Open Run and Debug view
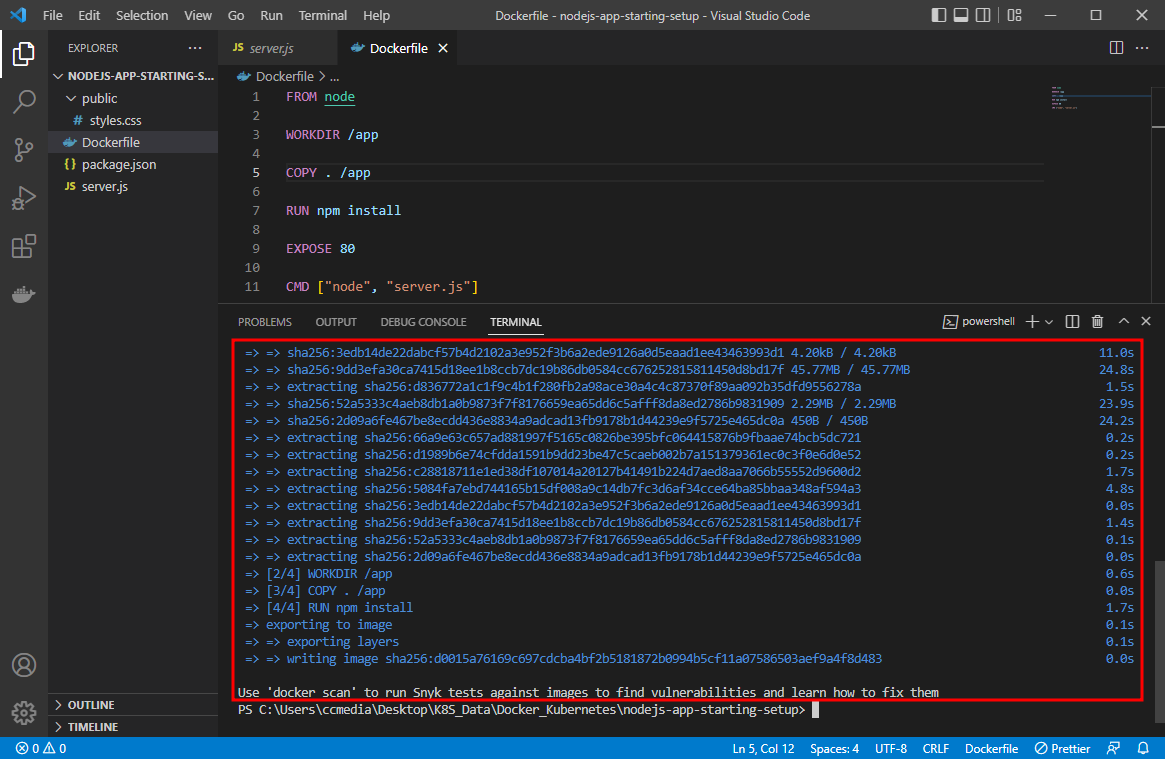 [24, 198]
